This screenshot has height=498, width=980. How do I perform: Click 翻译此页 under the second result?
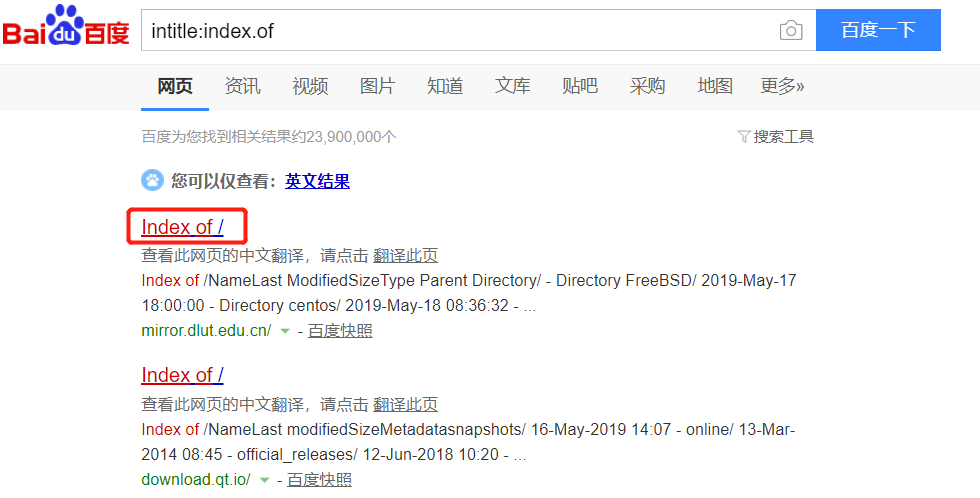405,404
